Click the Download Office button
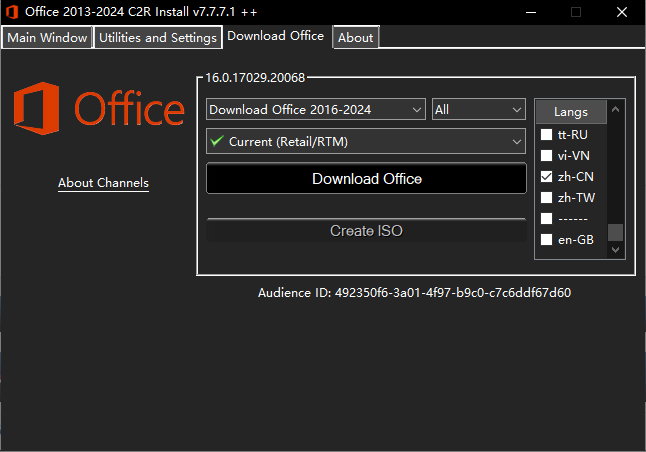Viewport: 646px width, 452px height. point(366,178)
